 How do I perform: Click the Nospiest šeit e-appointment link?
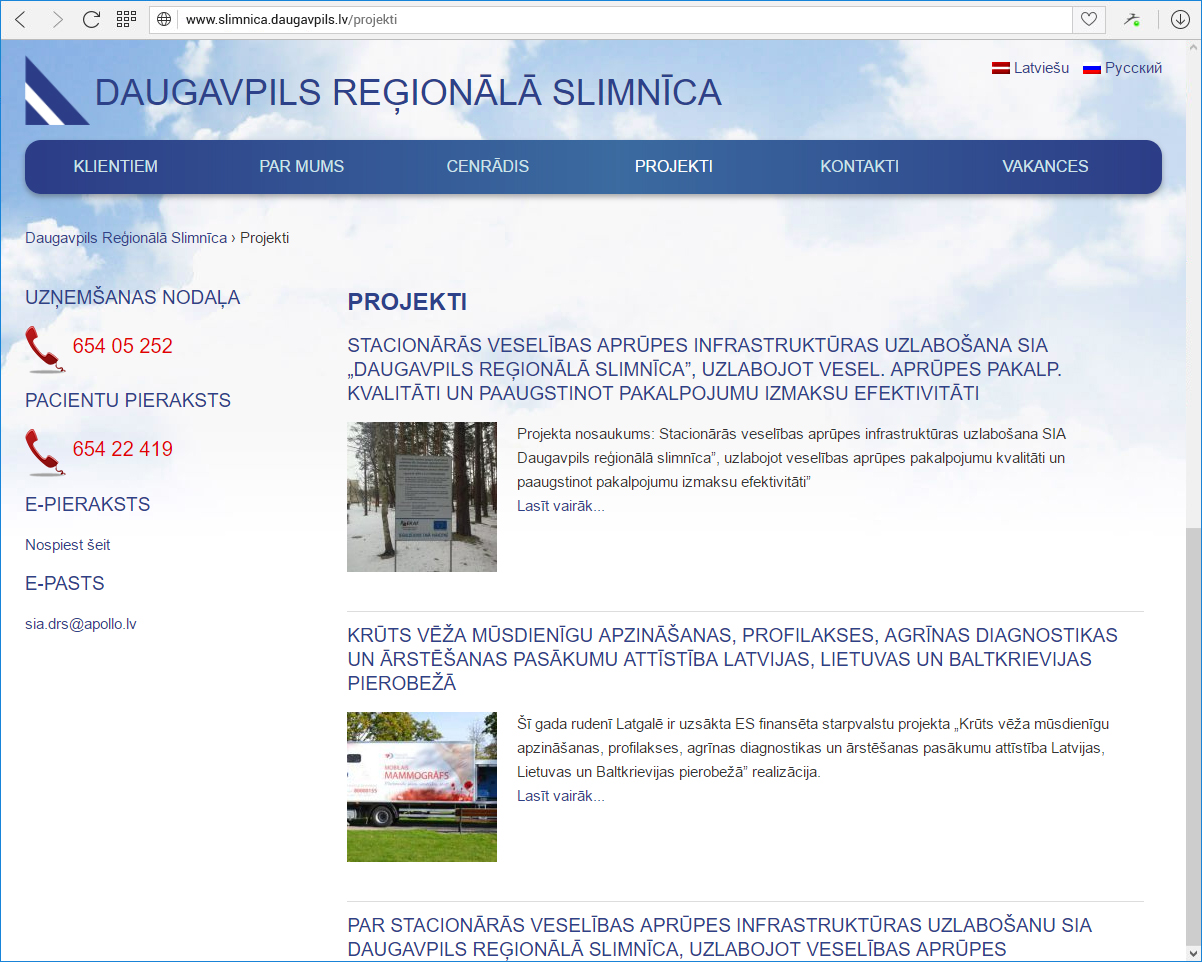(x=68, y=545)
